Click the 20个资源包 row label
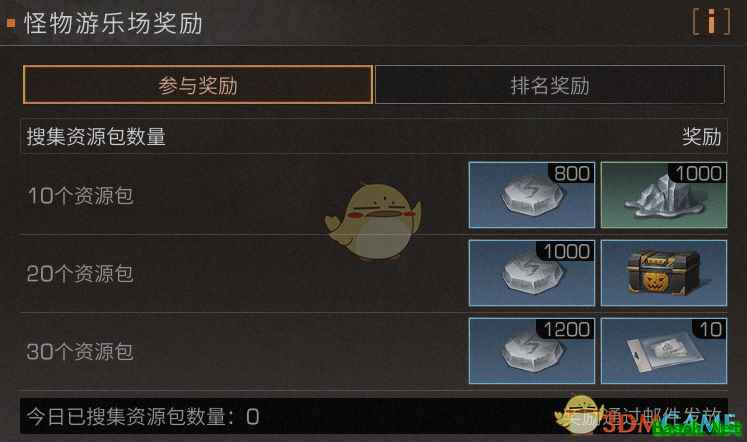The image size is (747, 442). pos(80,274)
